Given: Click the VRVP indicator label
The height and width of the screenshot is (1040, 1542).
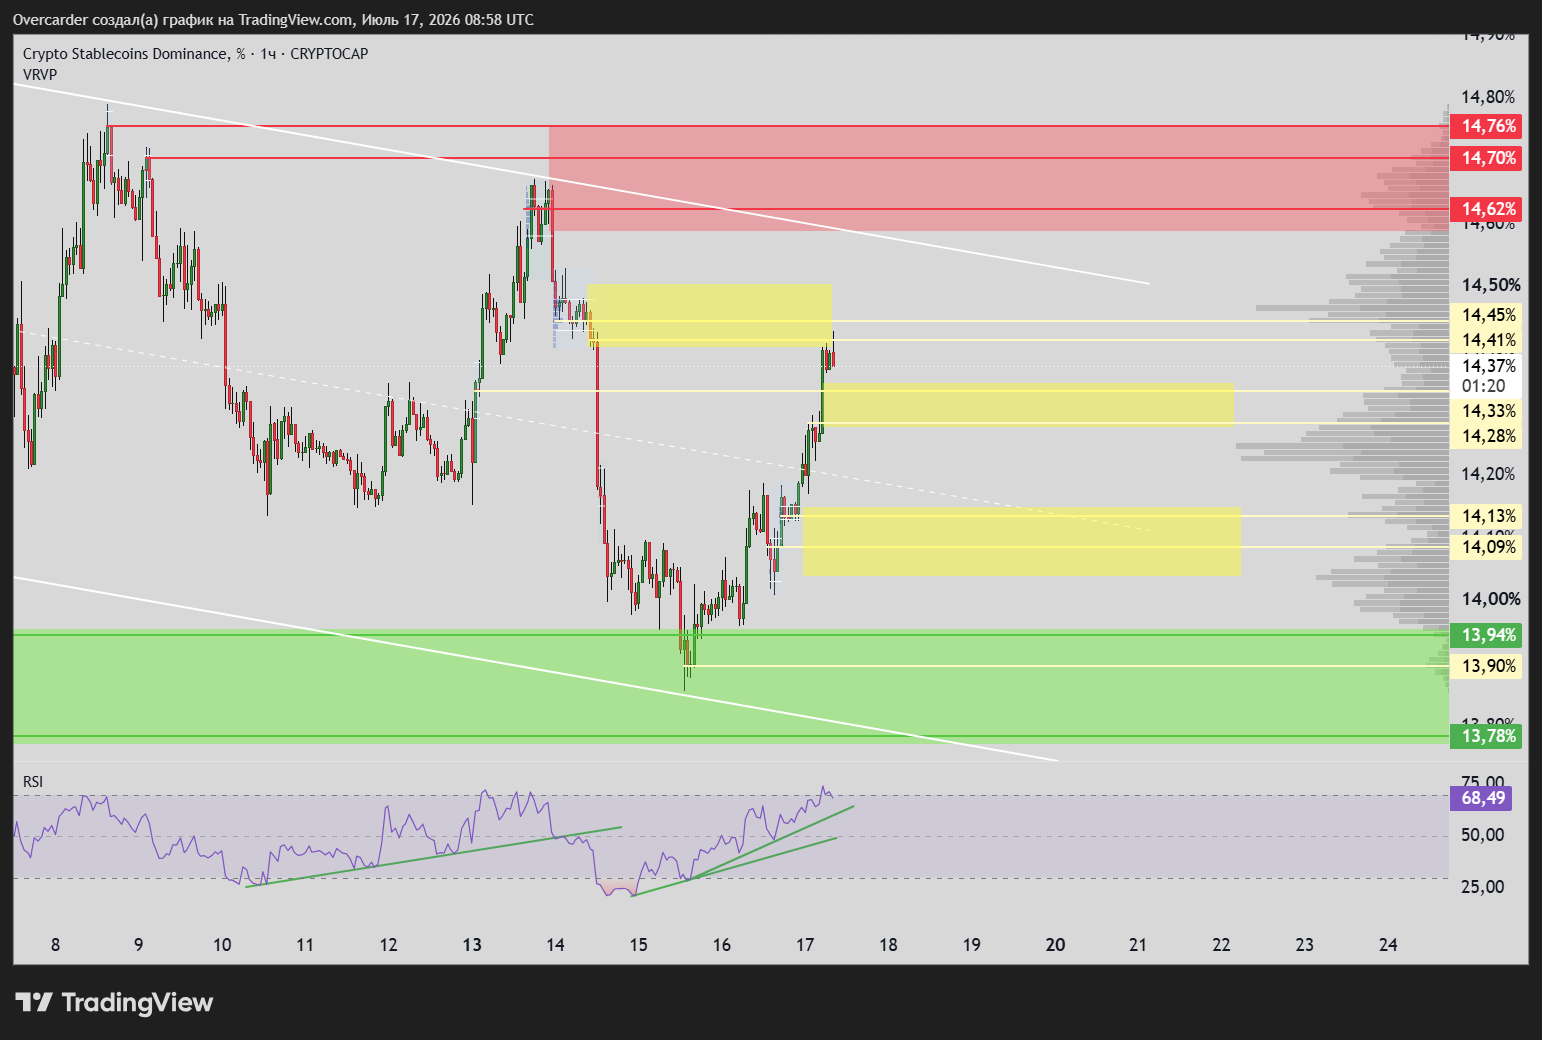Looking at the screenshot, I should coord(40,75).
